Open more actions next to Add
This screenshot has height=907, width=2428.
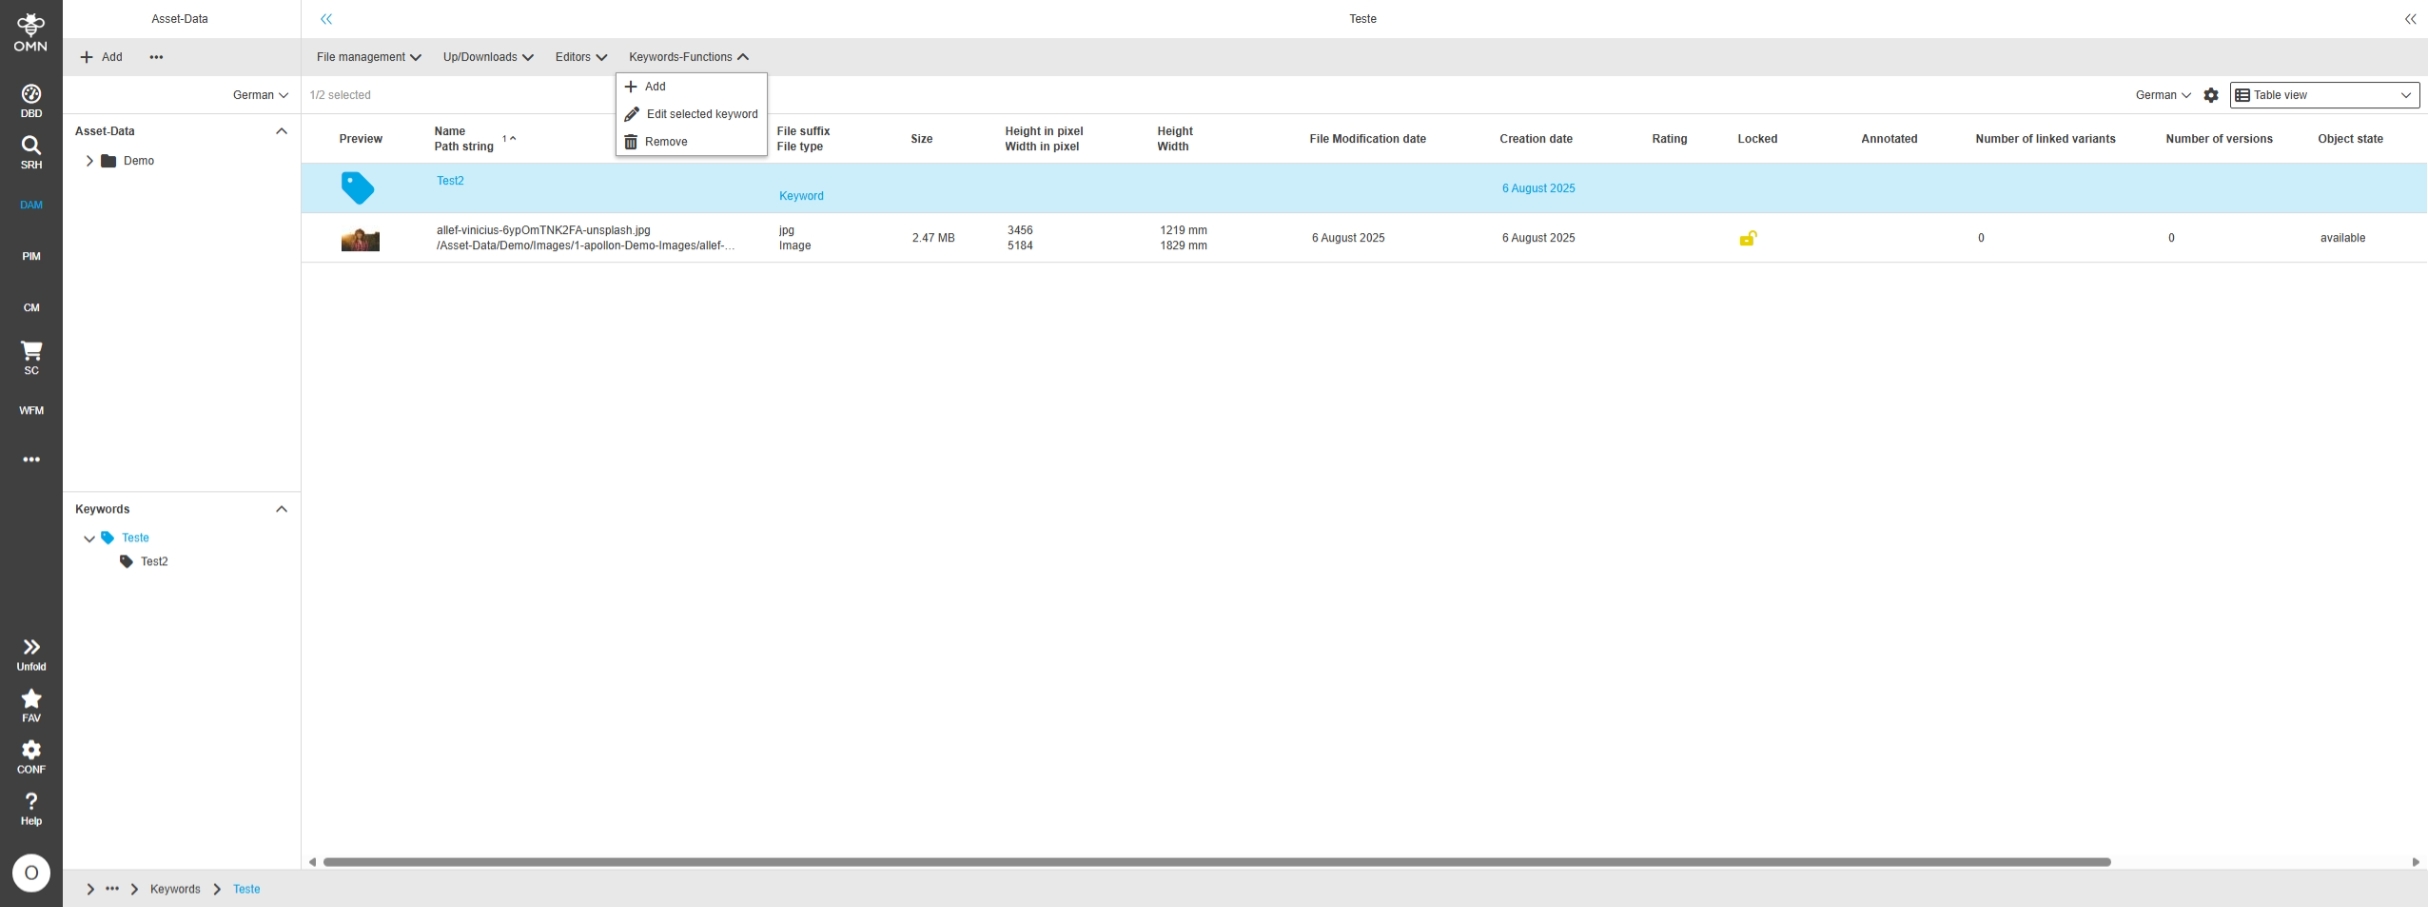point(156,57)
